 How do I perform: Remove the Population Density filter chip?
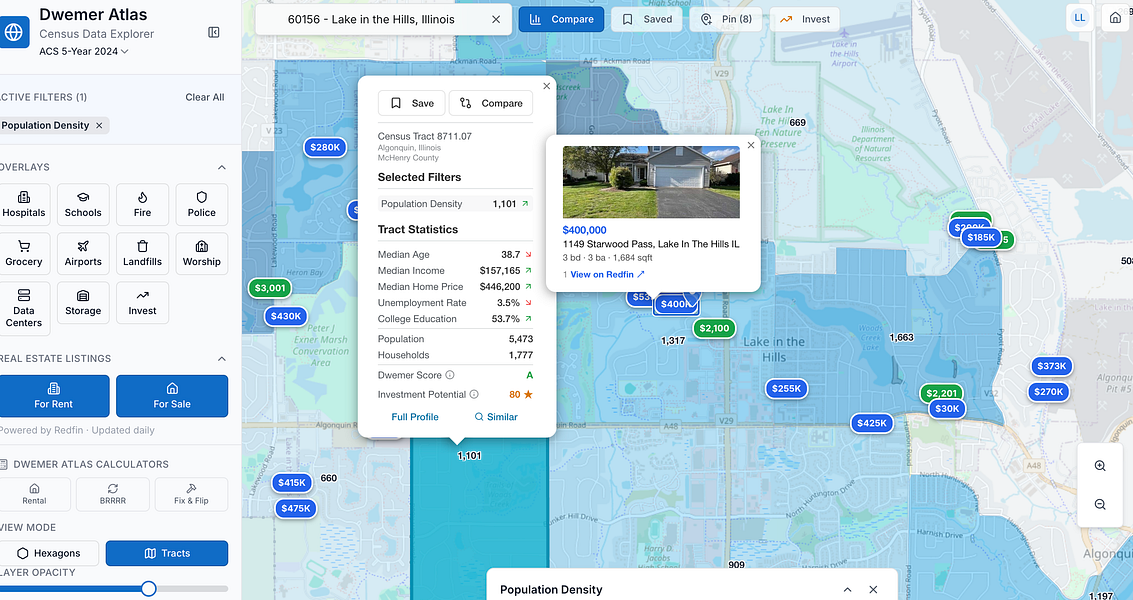(99, 126)
